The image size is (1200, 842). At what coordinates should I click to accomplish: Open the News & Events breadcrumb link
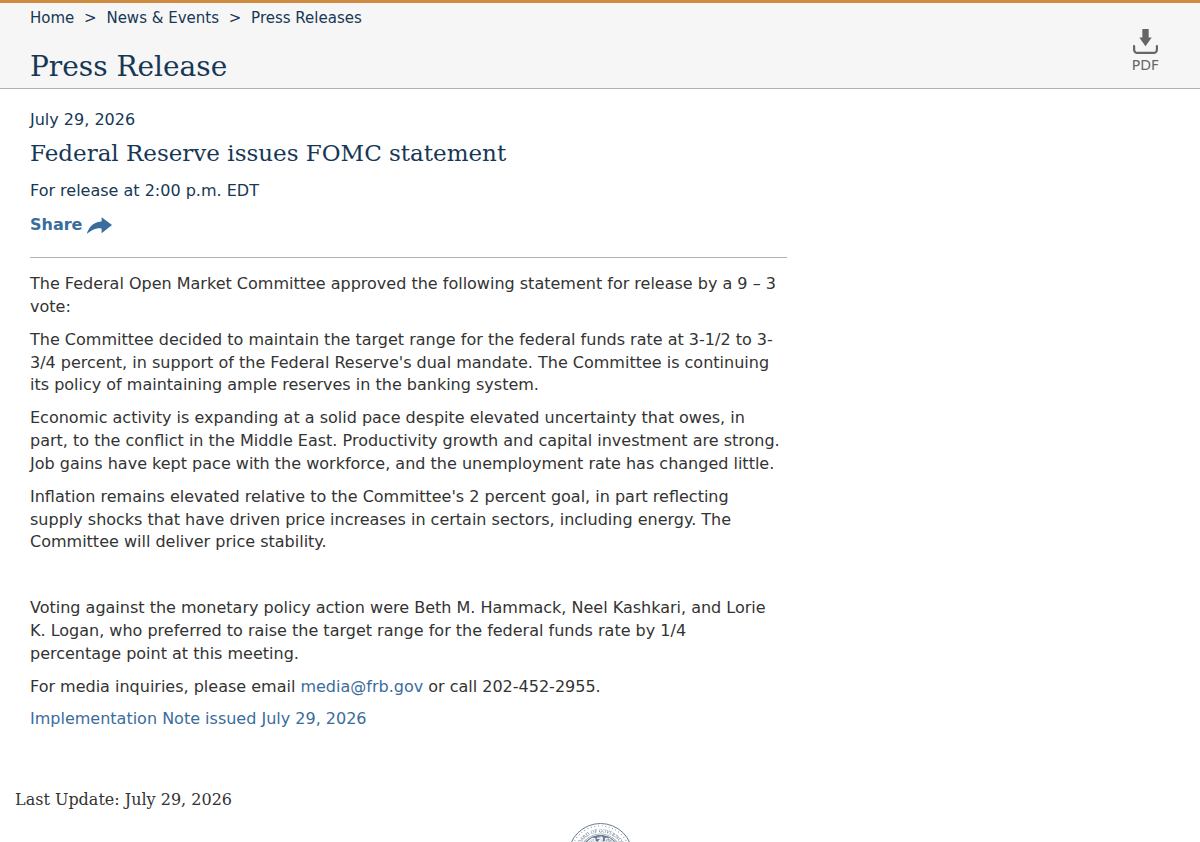[x=163, y=18]
